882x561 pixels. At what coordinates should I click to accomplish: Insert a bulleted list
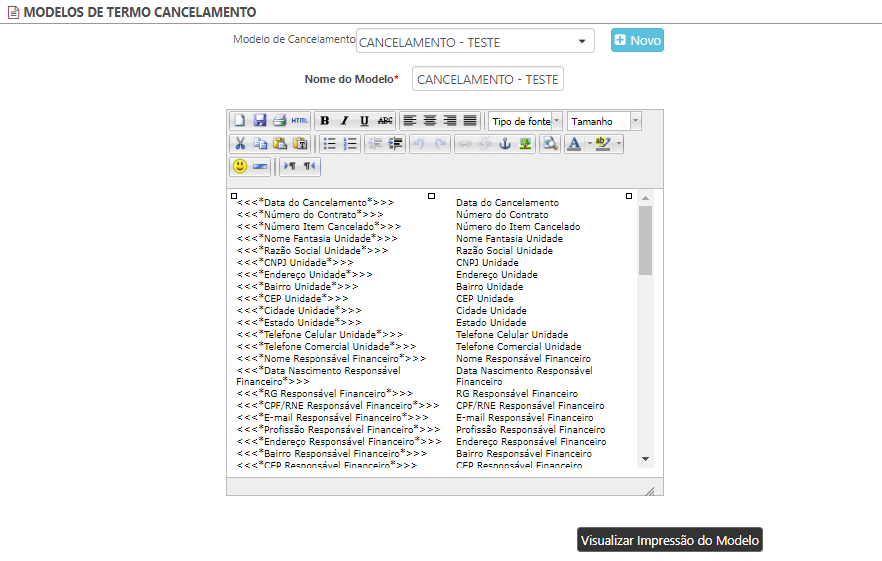(330, 143)
